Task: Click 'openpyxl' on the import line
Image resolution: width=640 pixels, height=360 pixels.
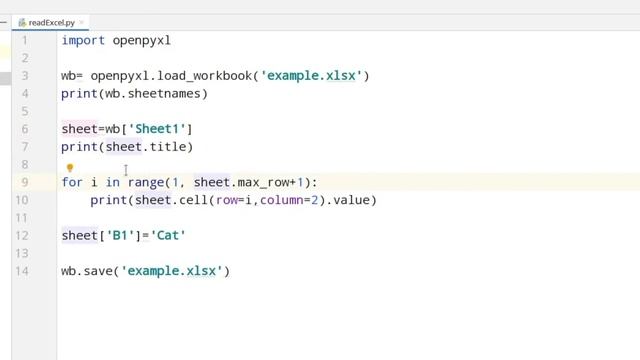Action: tap(142, 41)
